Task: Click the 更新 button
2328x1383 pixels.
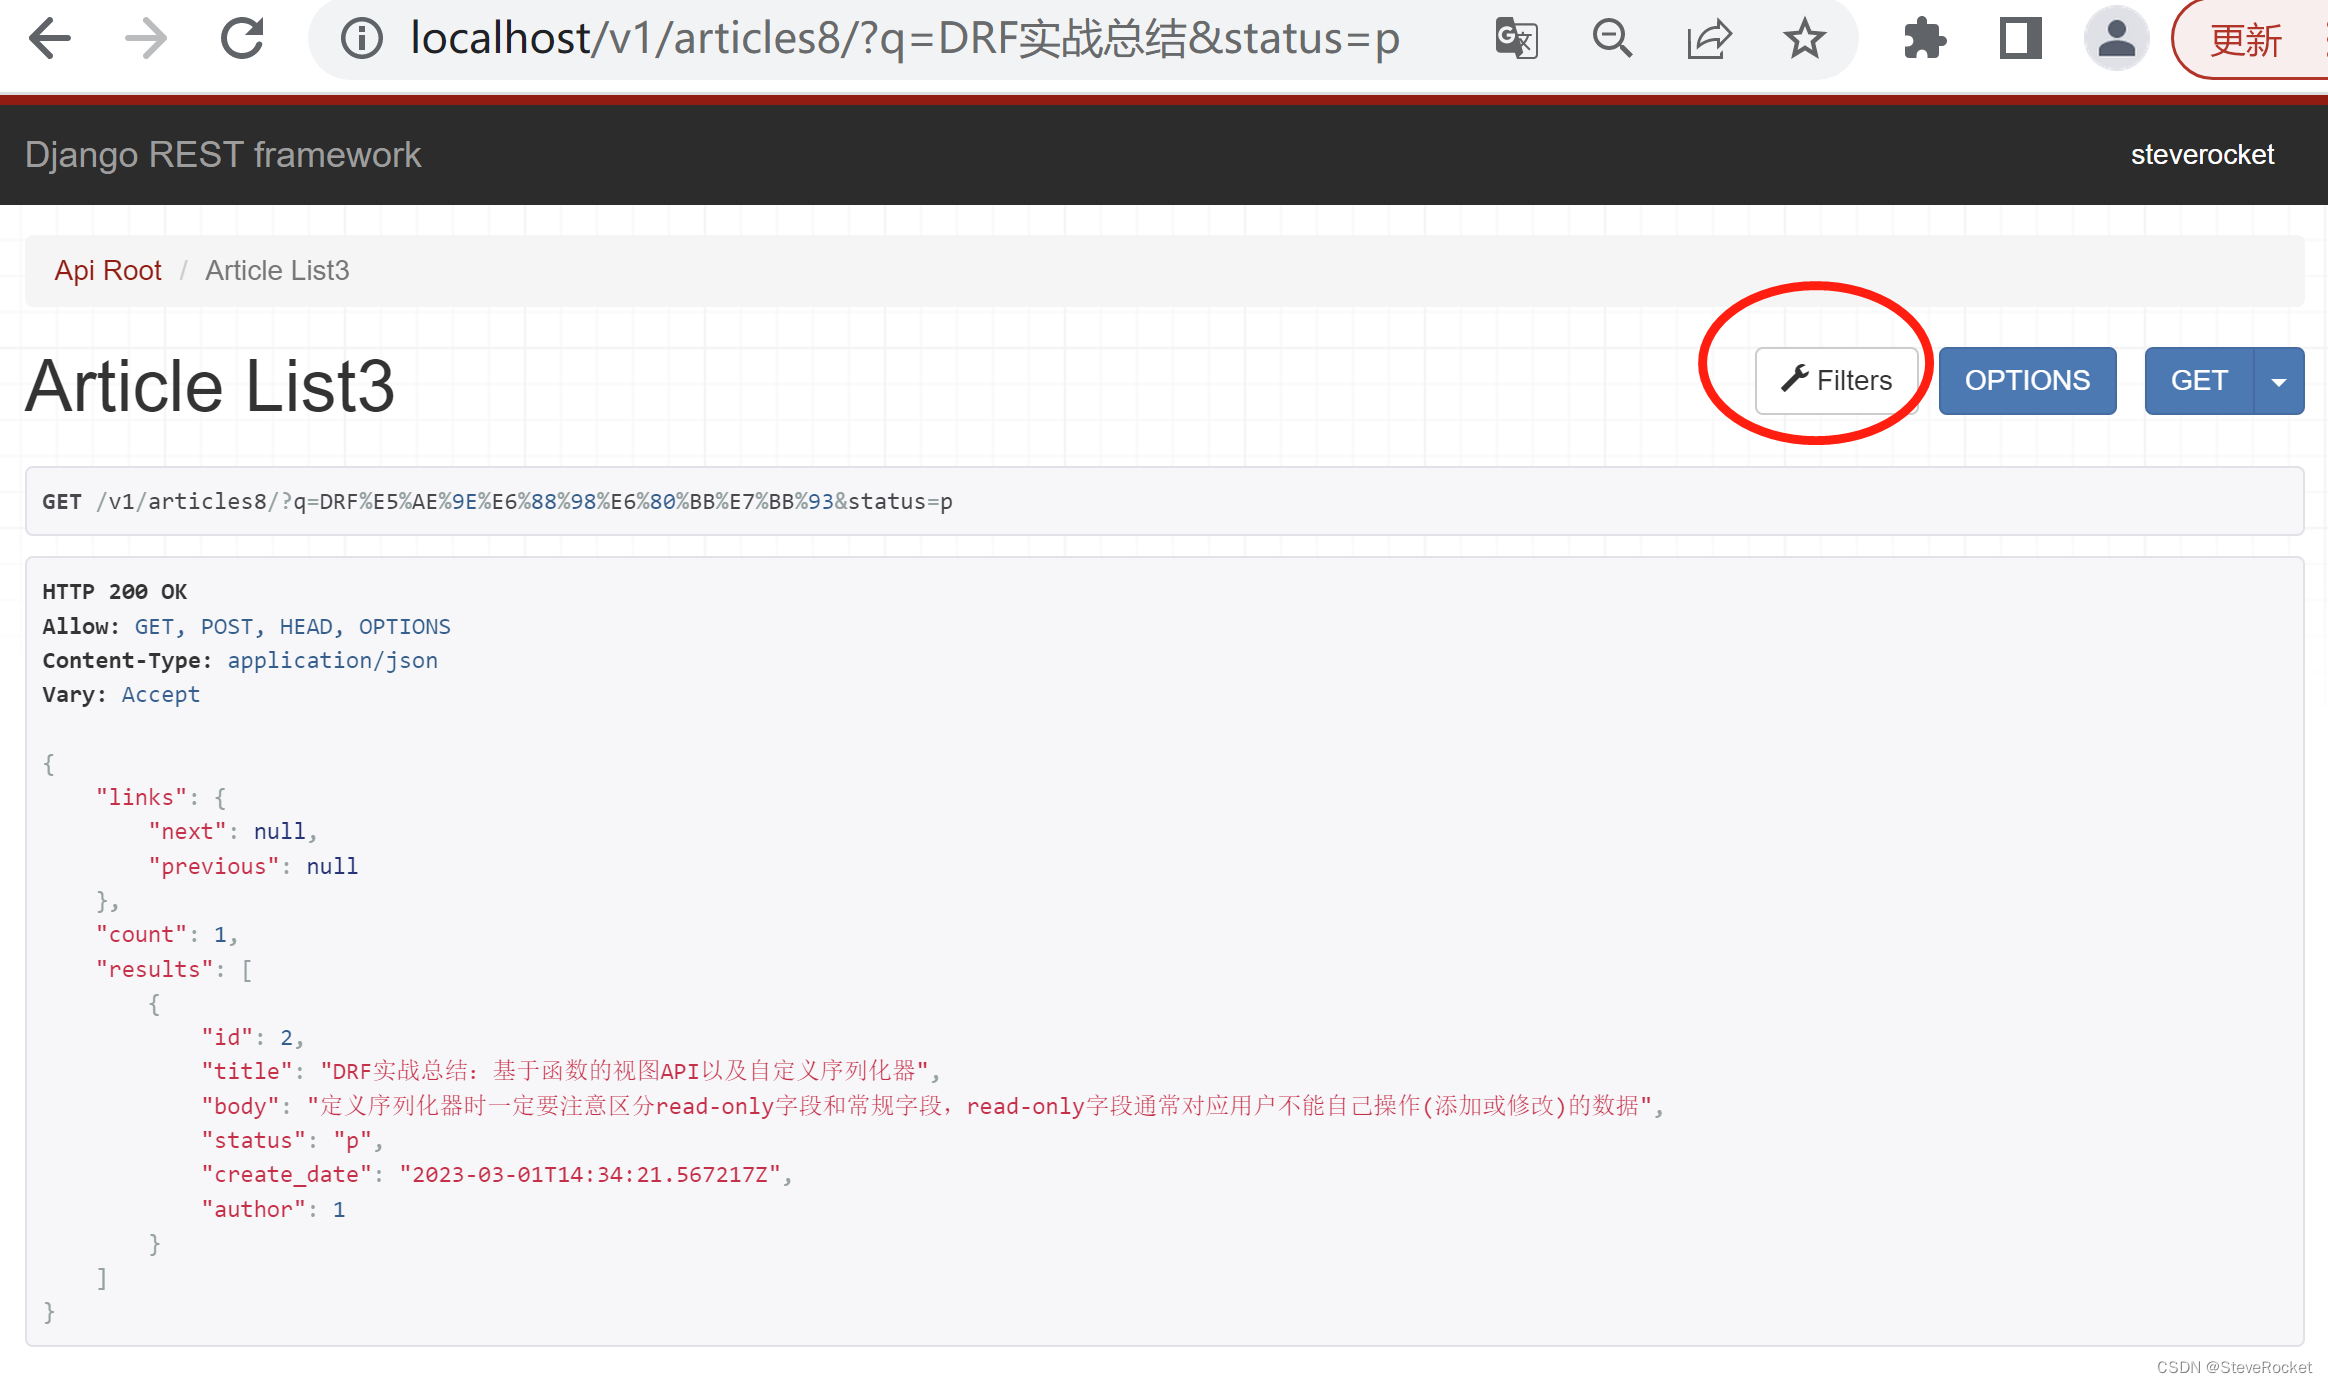Action: pyautogui.click(x=2246, y=40)
